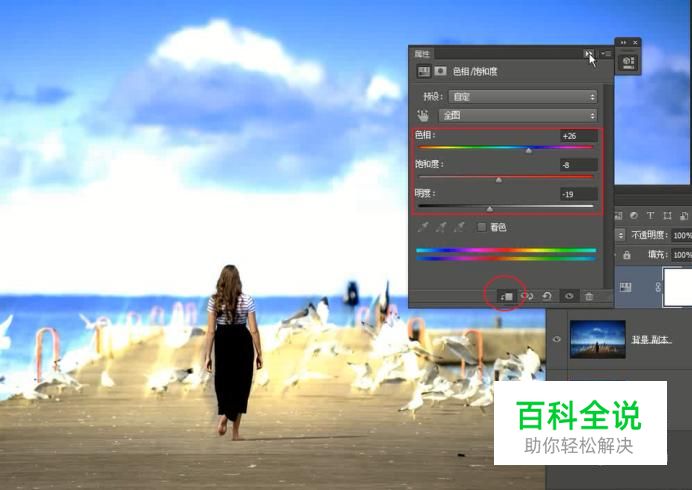Click the first eyedropper tool

coord(423,227)
